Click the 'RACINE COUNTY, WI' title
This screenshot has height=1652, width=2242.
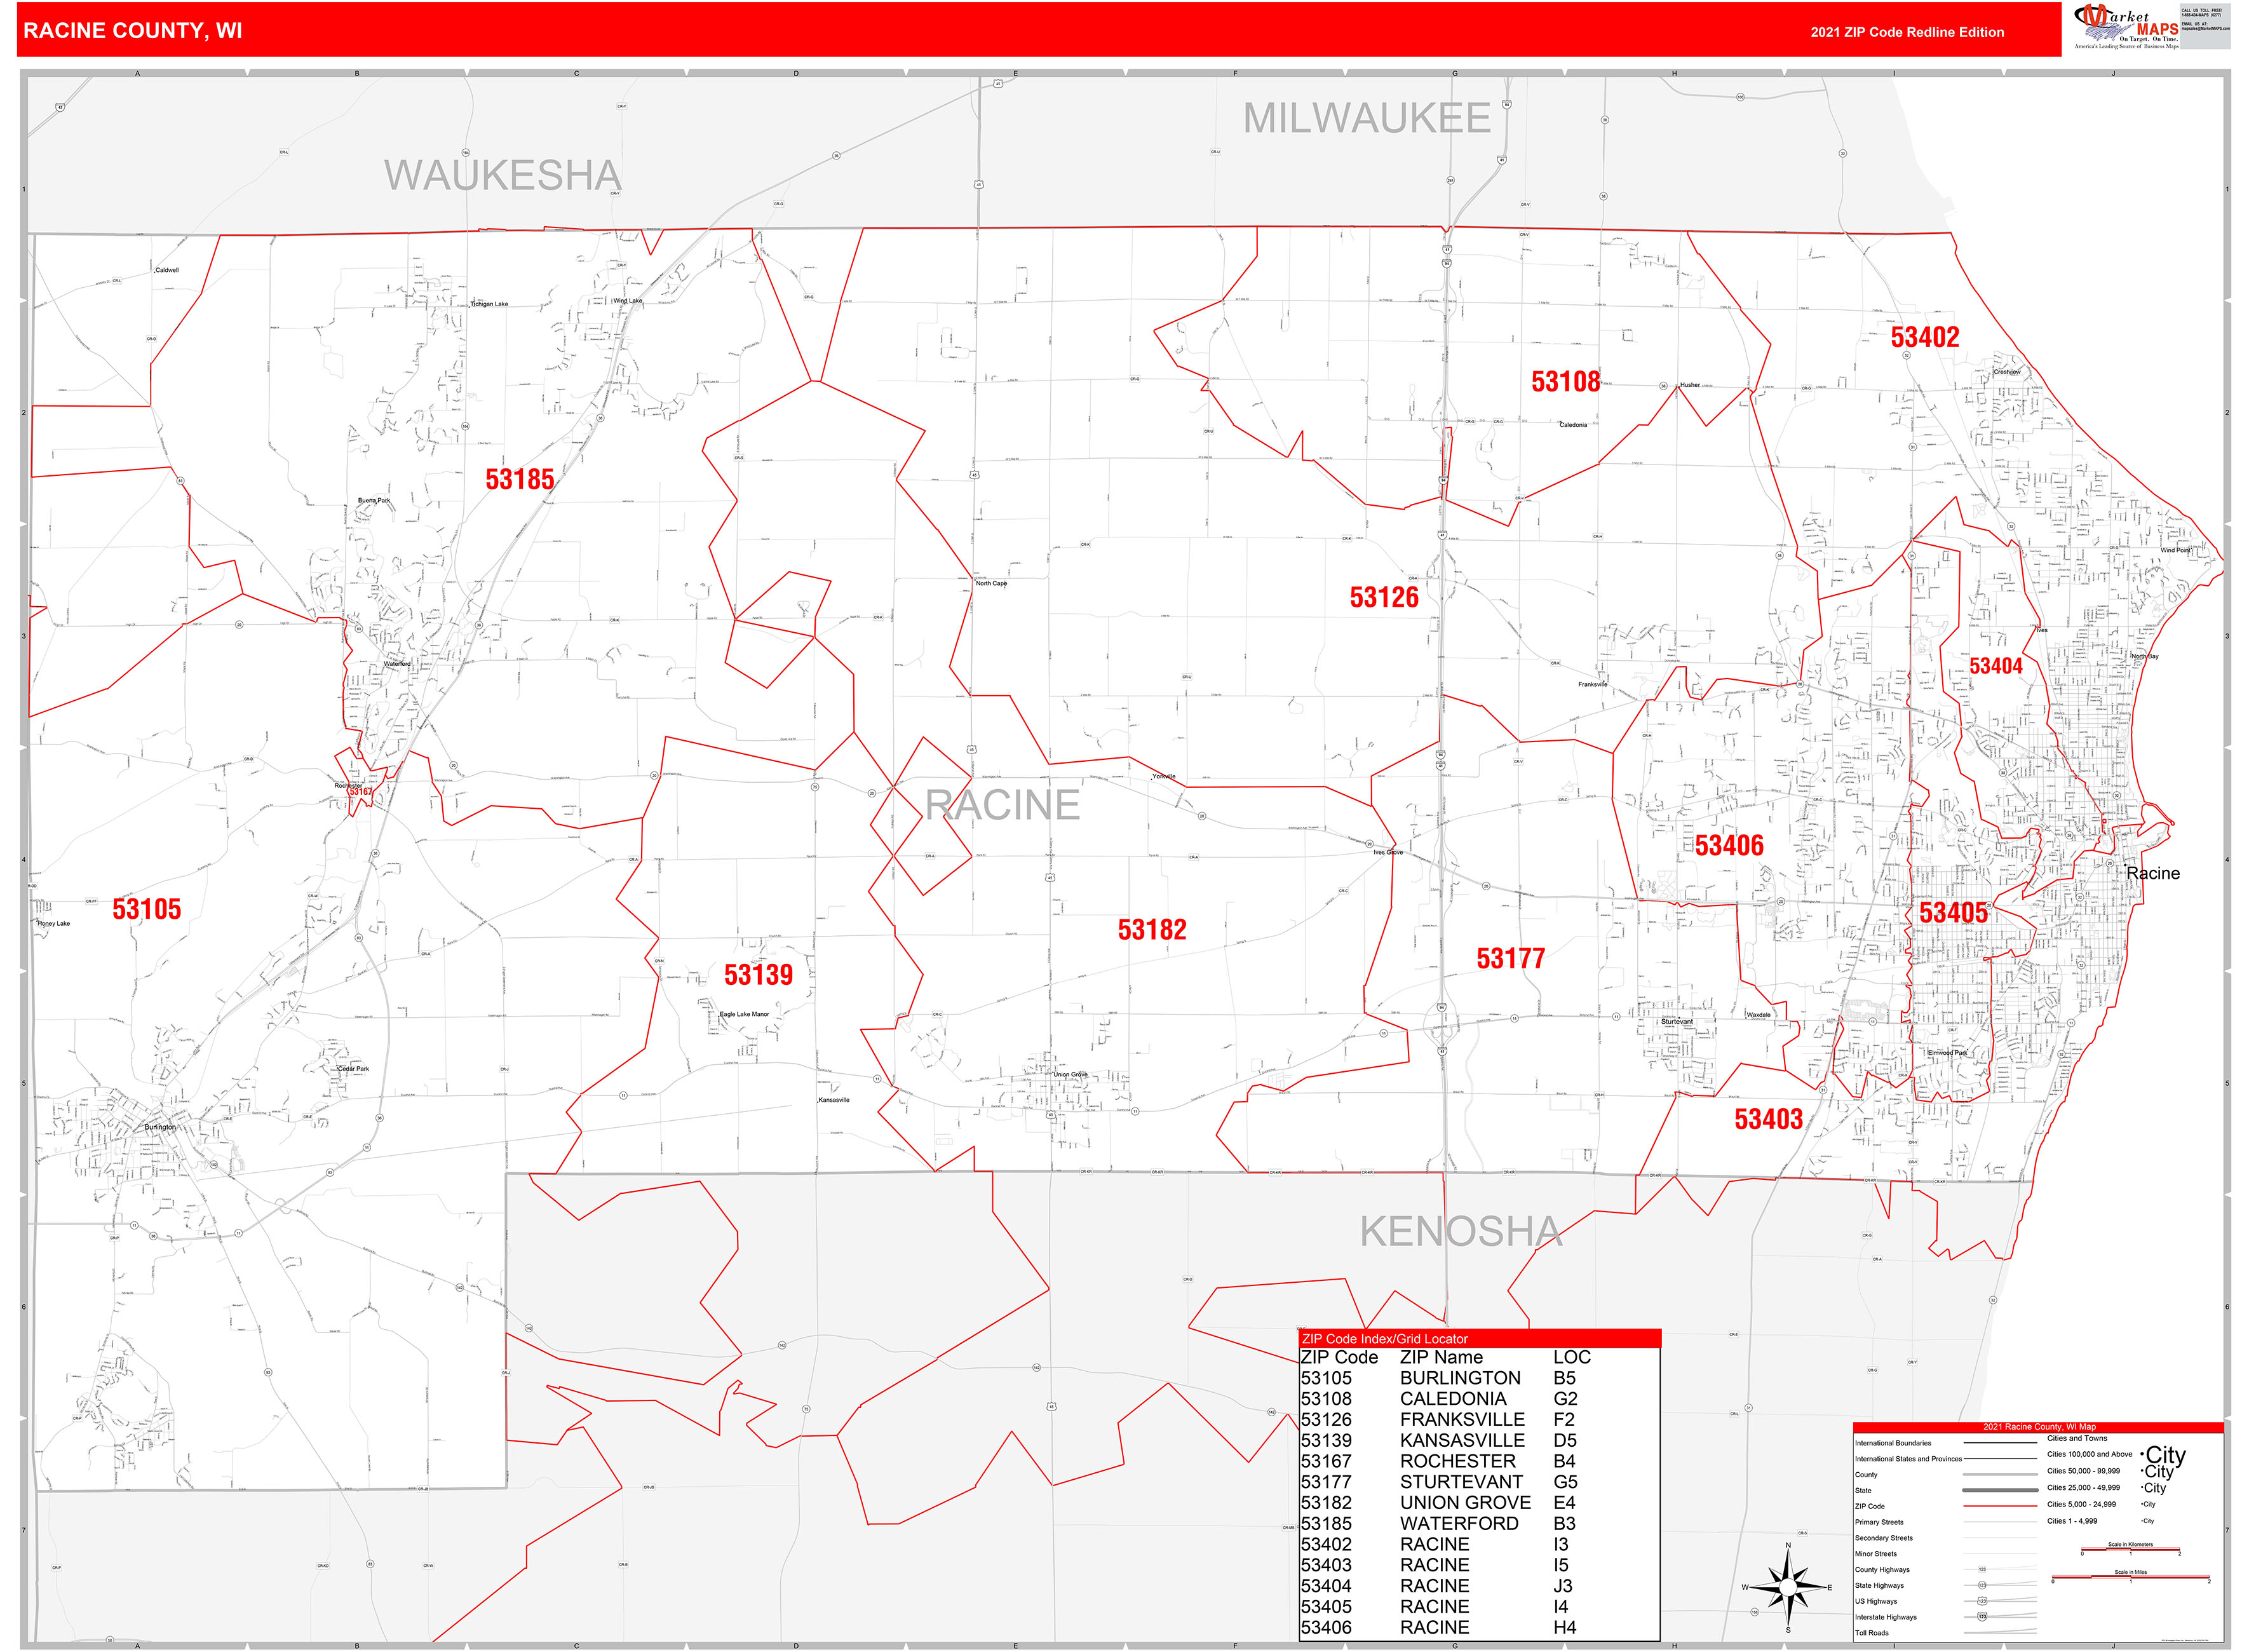(x=133, y=30)
